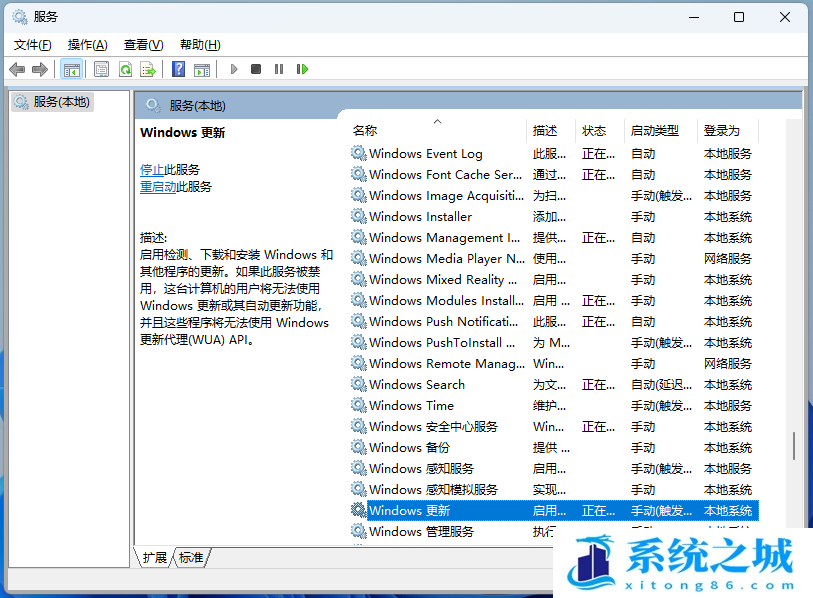Switch to the 标准 tab

tap(191, 558)
